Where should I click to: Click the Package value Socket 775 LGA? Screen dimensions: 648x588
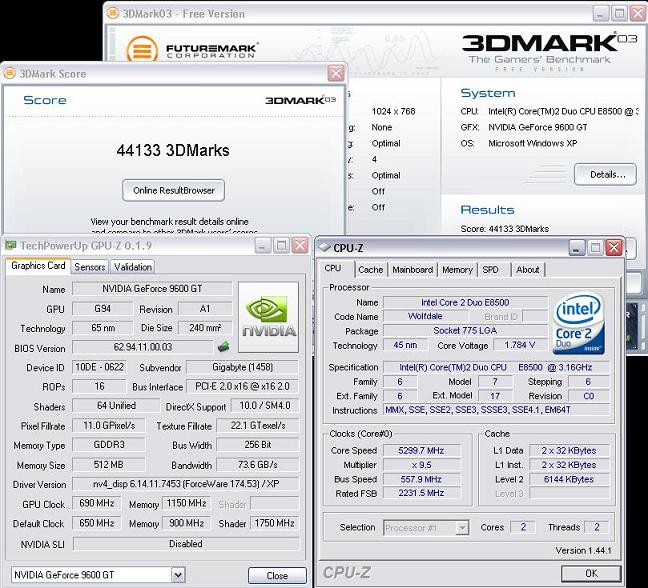pos(465,331)
